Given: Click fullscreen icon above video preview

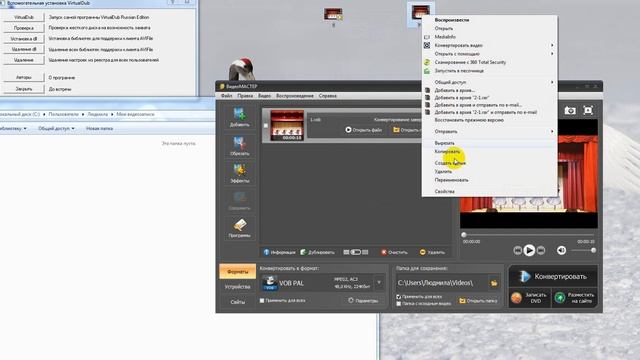Looking at the screenshot, I should (588, 111).
